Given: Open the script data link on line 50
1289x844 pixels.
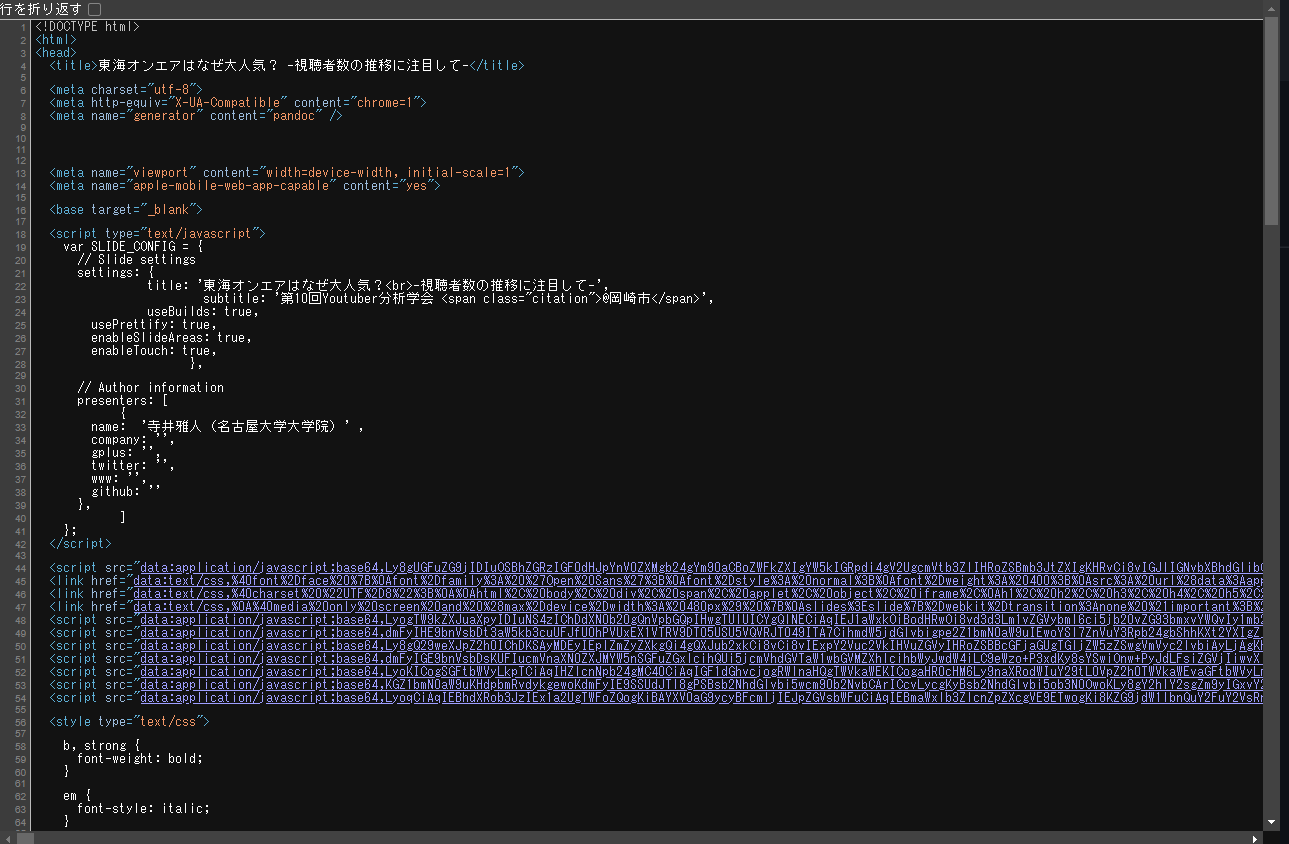Looking at the screenshot, I should click(701, 646).
